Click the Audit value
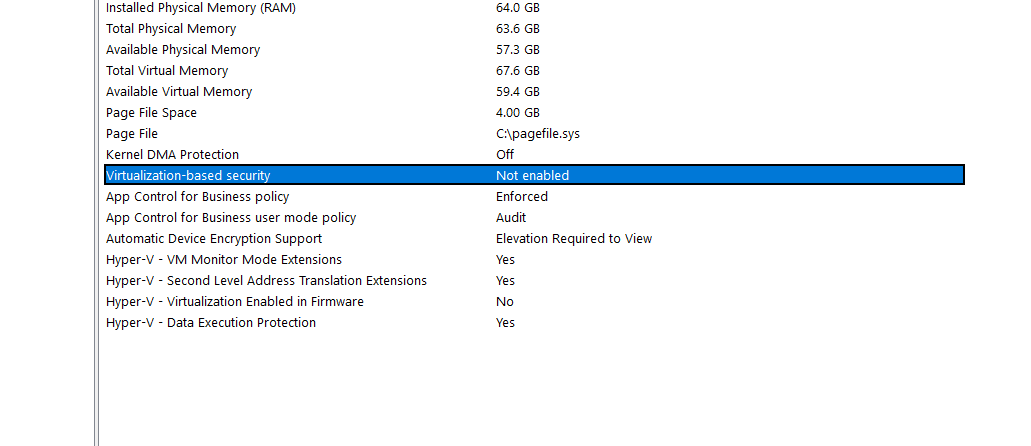The width and height of the screenshot is (1031, 446). pyautogui.click(x=511, y=218)
